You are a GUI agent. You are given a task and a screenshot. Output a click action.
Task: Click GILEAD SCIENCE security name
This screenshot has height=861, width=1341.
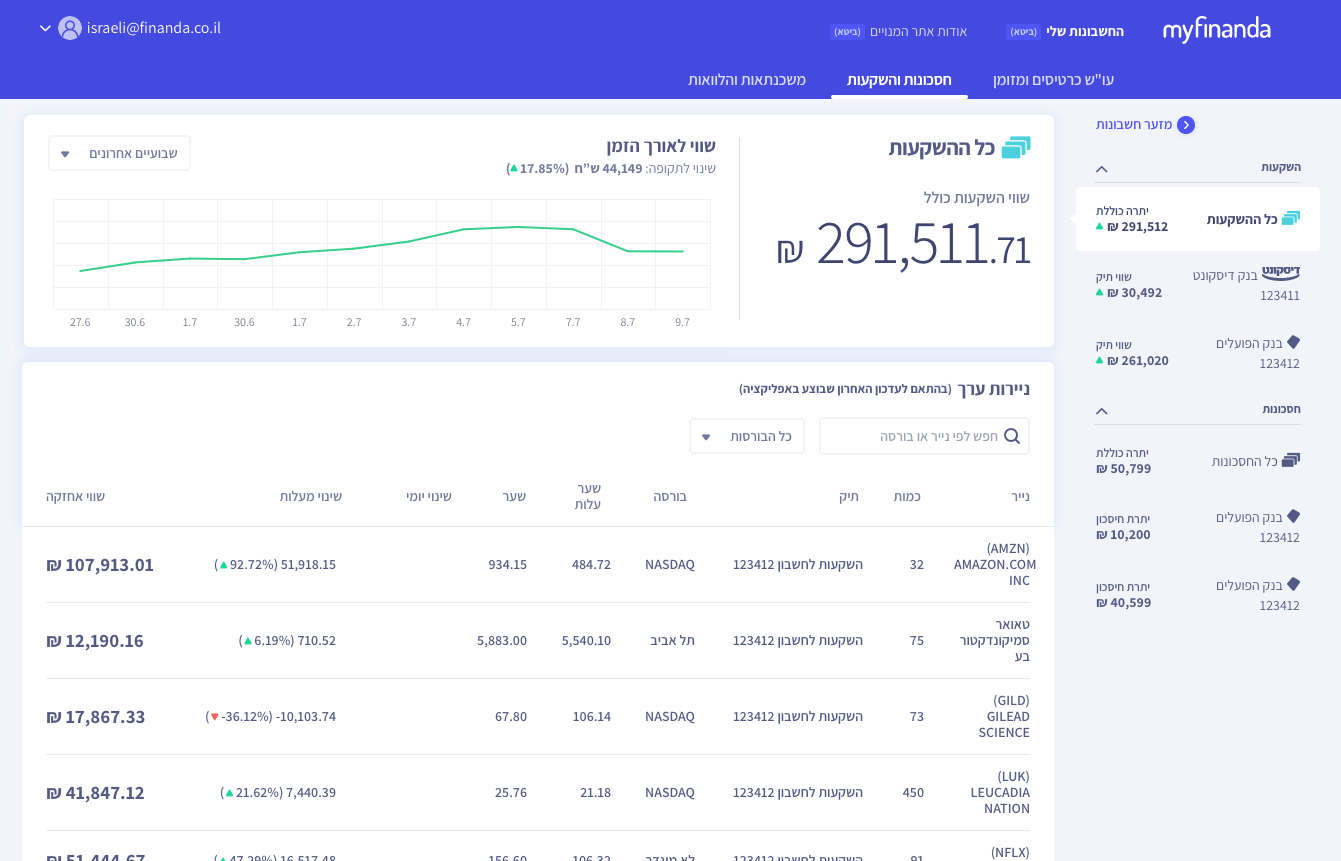[1004, 717]
